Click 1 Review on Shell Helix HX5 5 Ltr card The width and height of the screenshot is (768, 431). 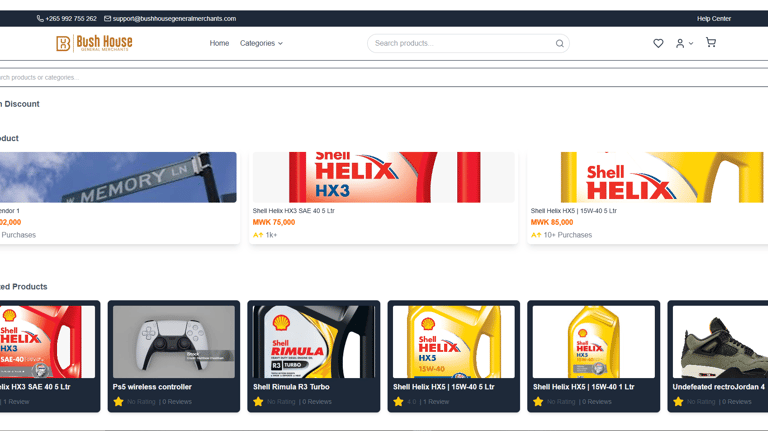coord(436,402)
